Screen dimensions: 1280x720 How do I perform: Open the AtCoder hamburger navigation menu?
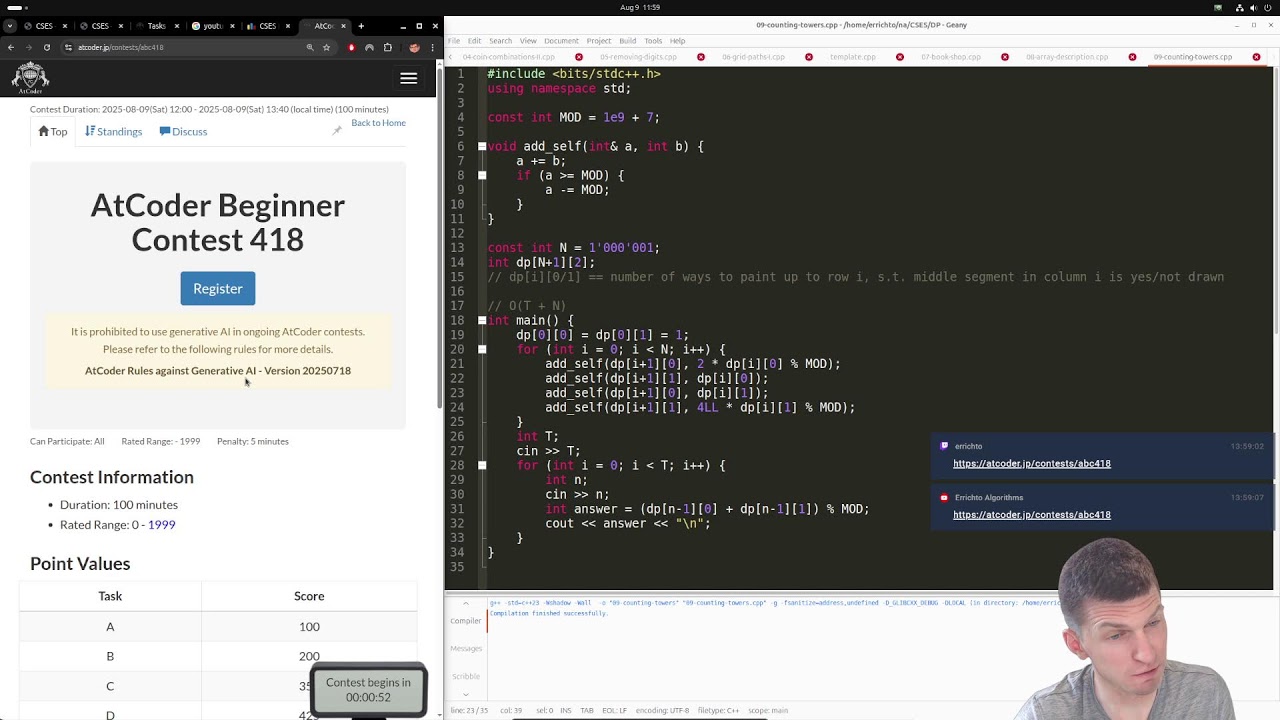pyautogui.click(x=408, y=78)
